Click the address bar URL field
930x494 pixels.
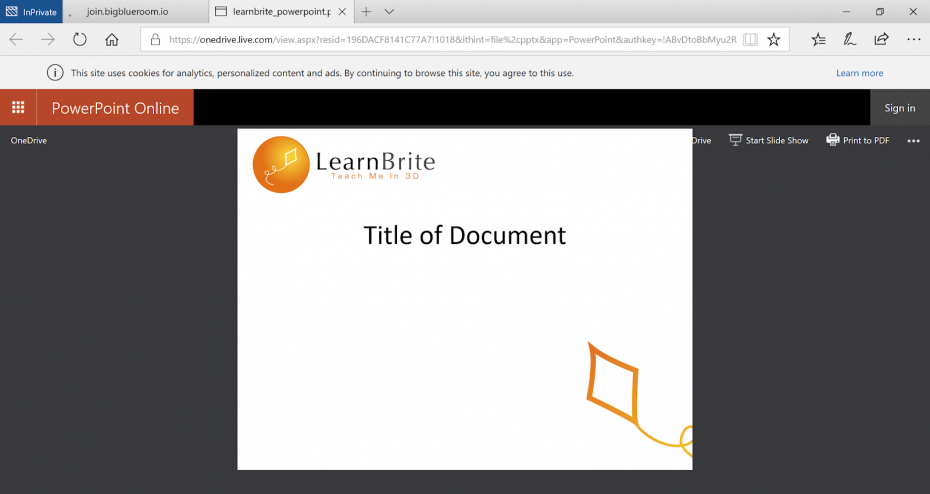[453, 40]
